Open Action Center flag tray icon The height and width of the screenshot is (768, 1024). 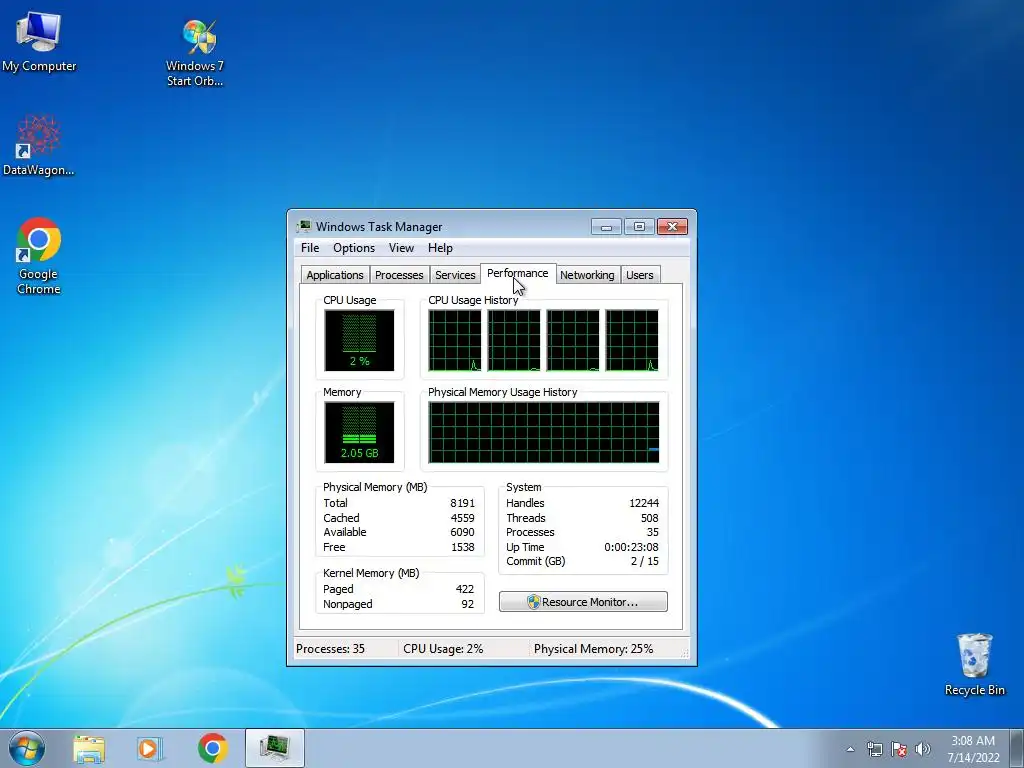pos(899,749)
